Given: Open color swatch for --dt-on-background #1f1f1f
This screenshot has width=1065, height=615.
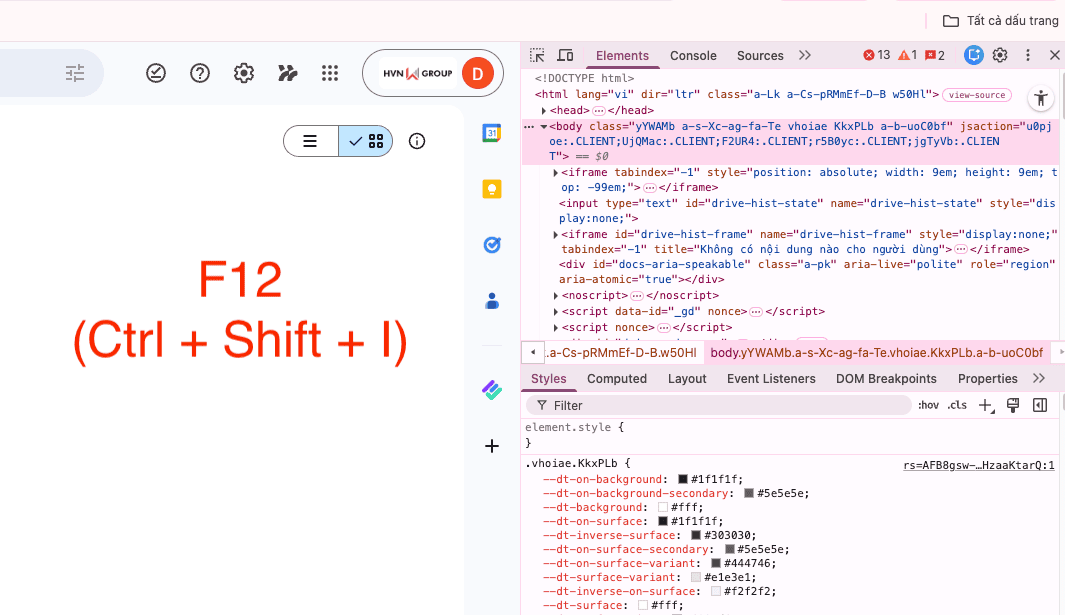Looking at the screenshot, I should pyautogui.click(x=683, y=479).
